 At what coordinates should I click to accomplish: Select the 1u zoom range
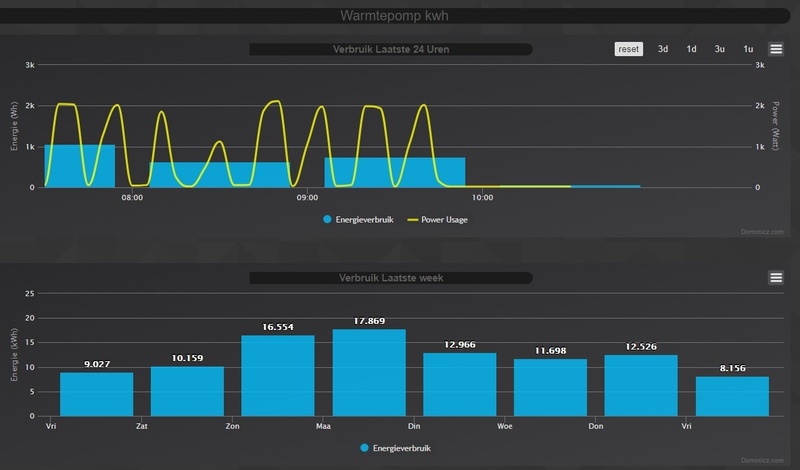(748, 49)
